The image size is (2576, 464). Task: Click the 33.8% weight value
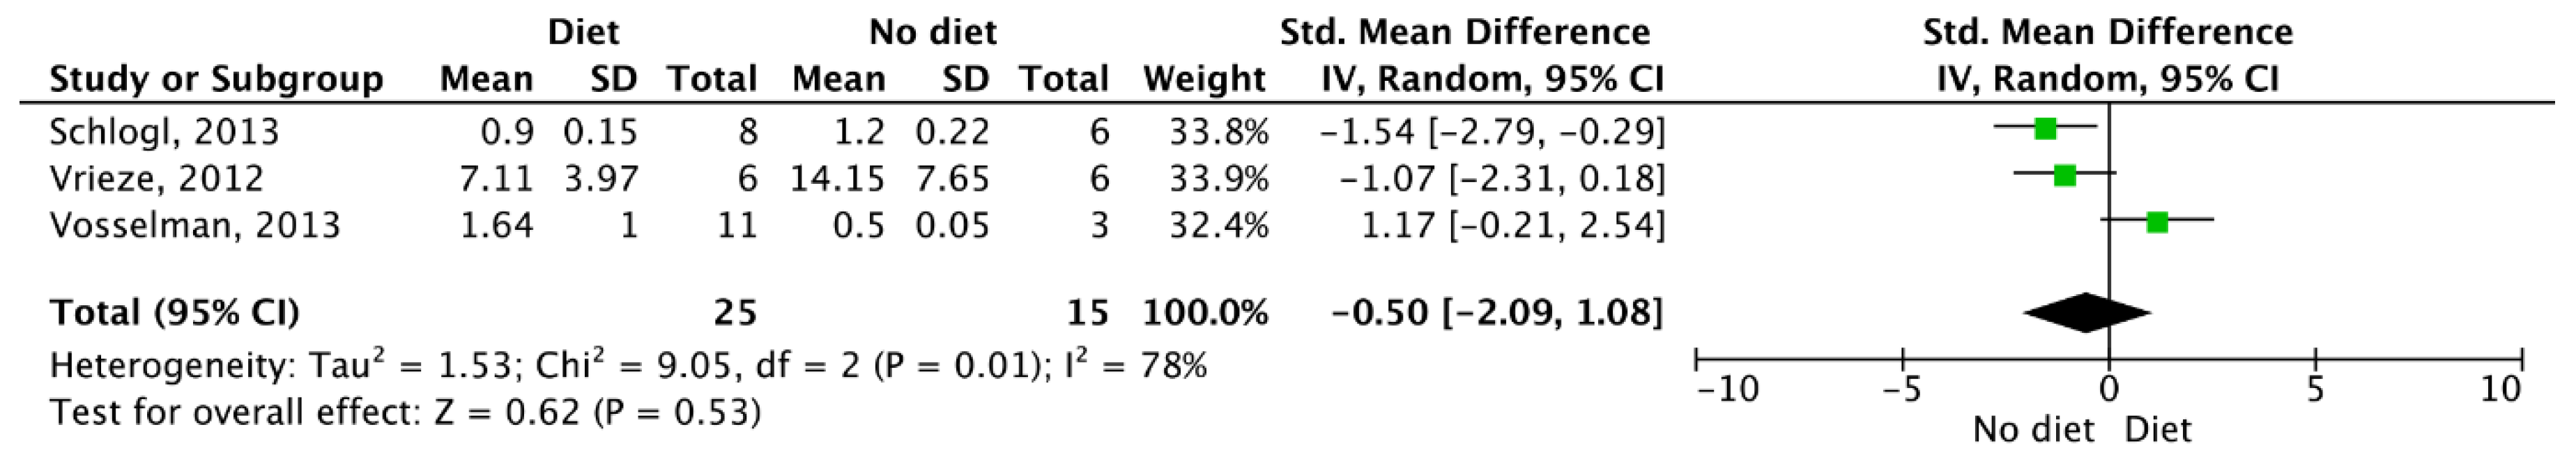coord(1219,131)
